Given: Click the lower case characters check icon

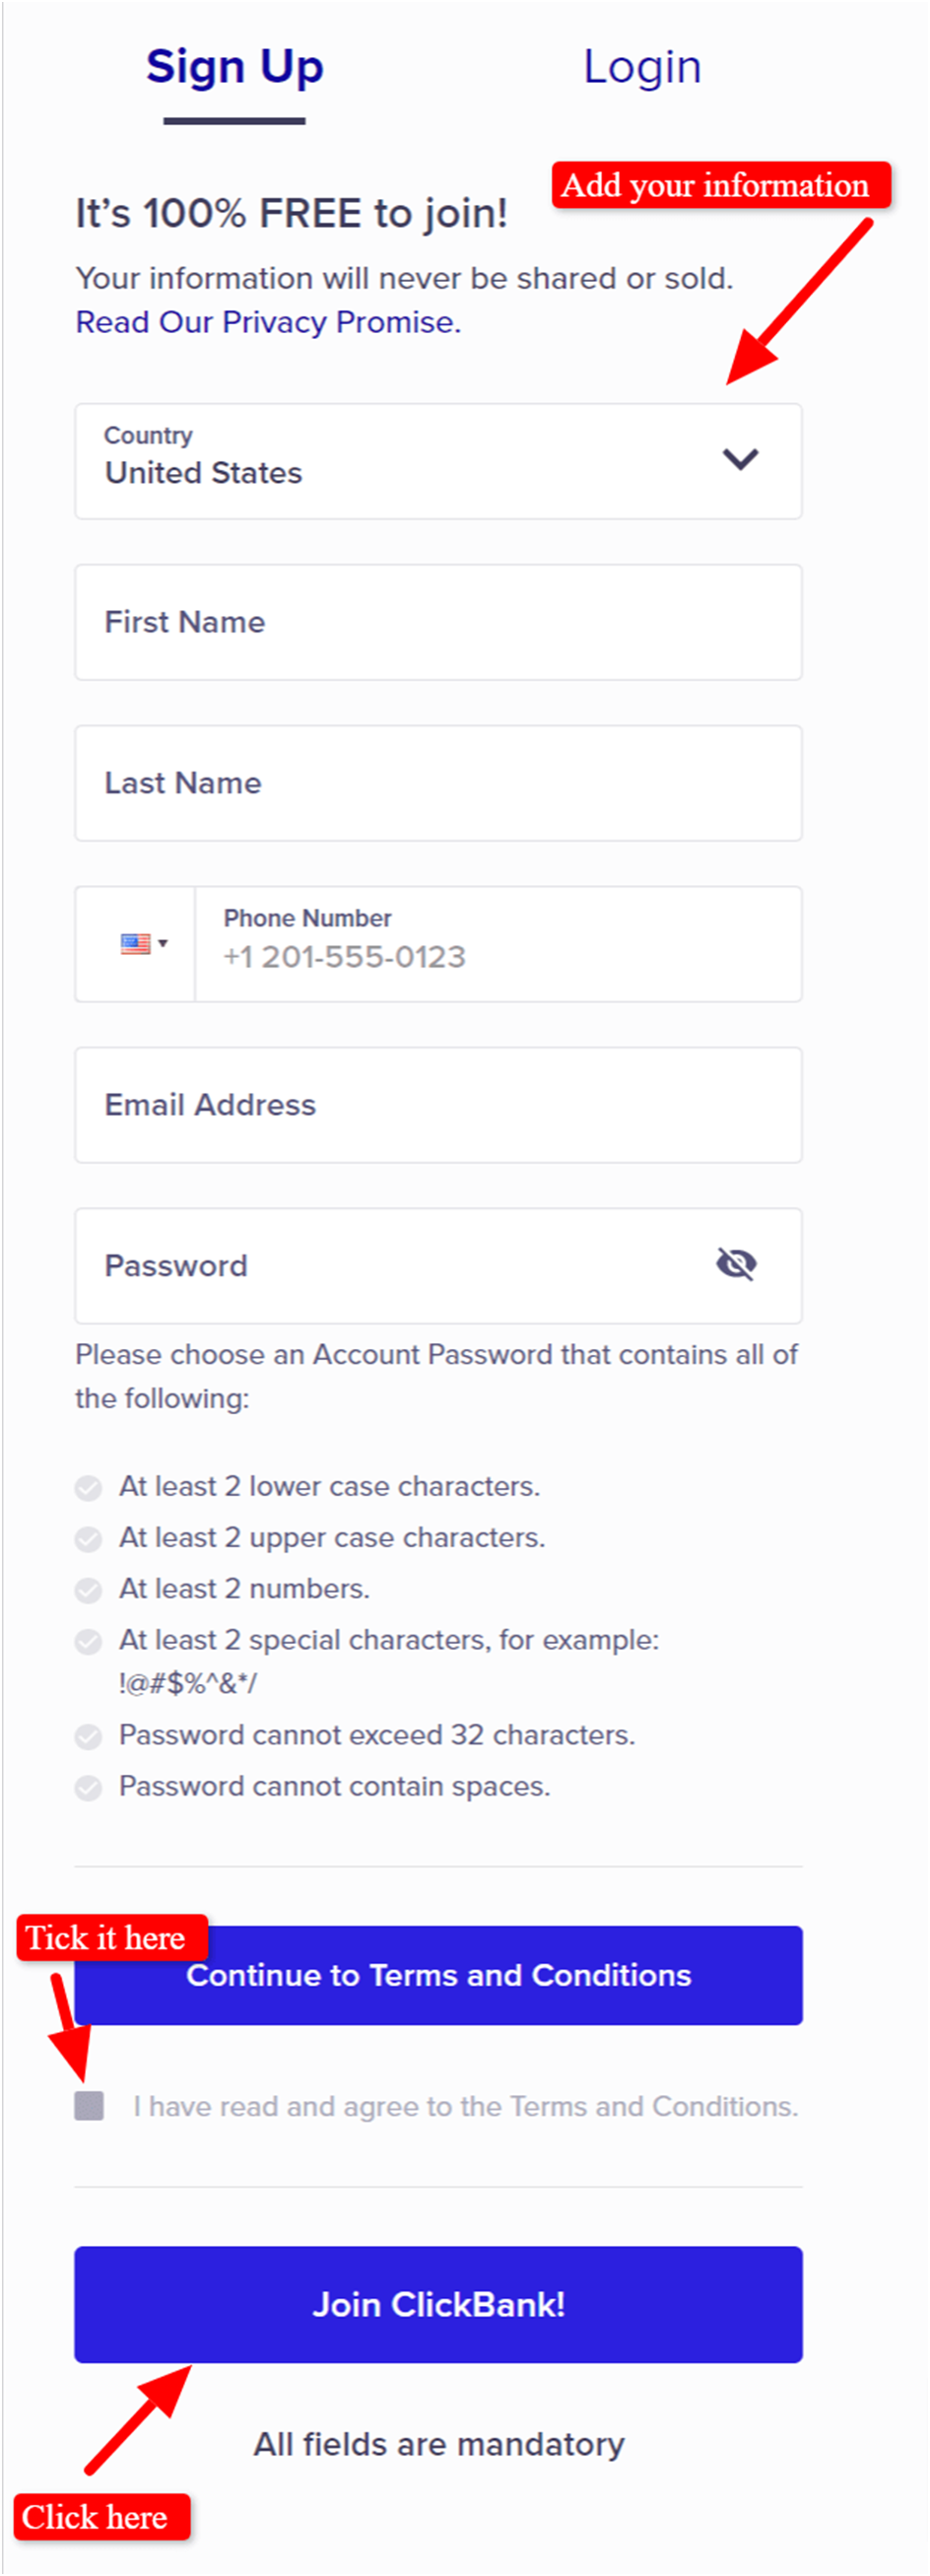Looking at the screenshot, I should 89,1487.
